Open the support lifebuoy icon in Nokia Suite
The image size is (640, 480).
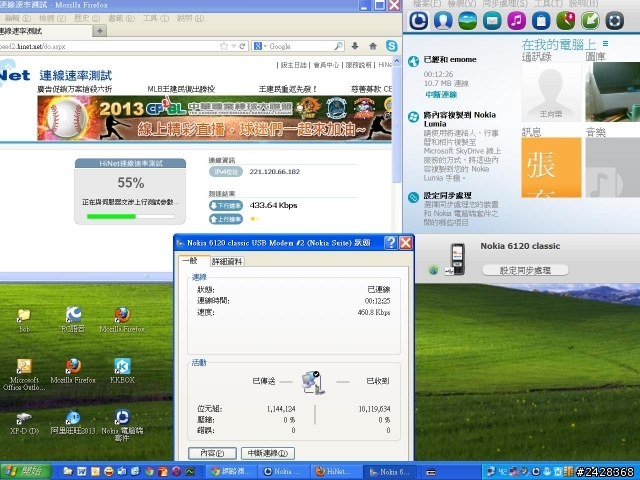coord(614,20)
